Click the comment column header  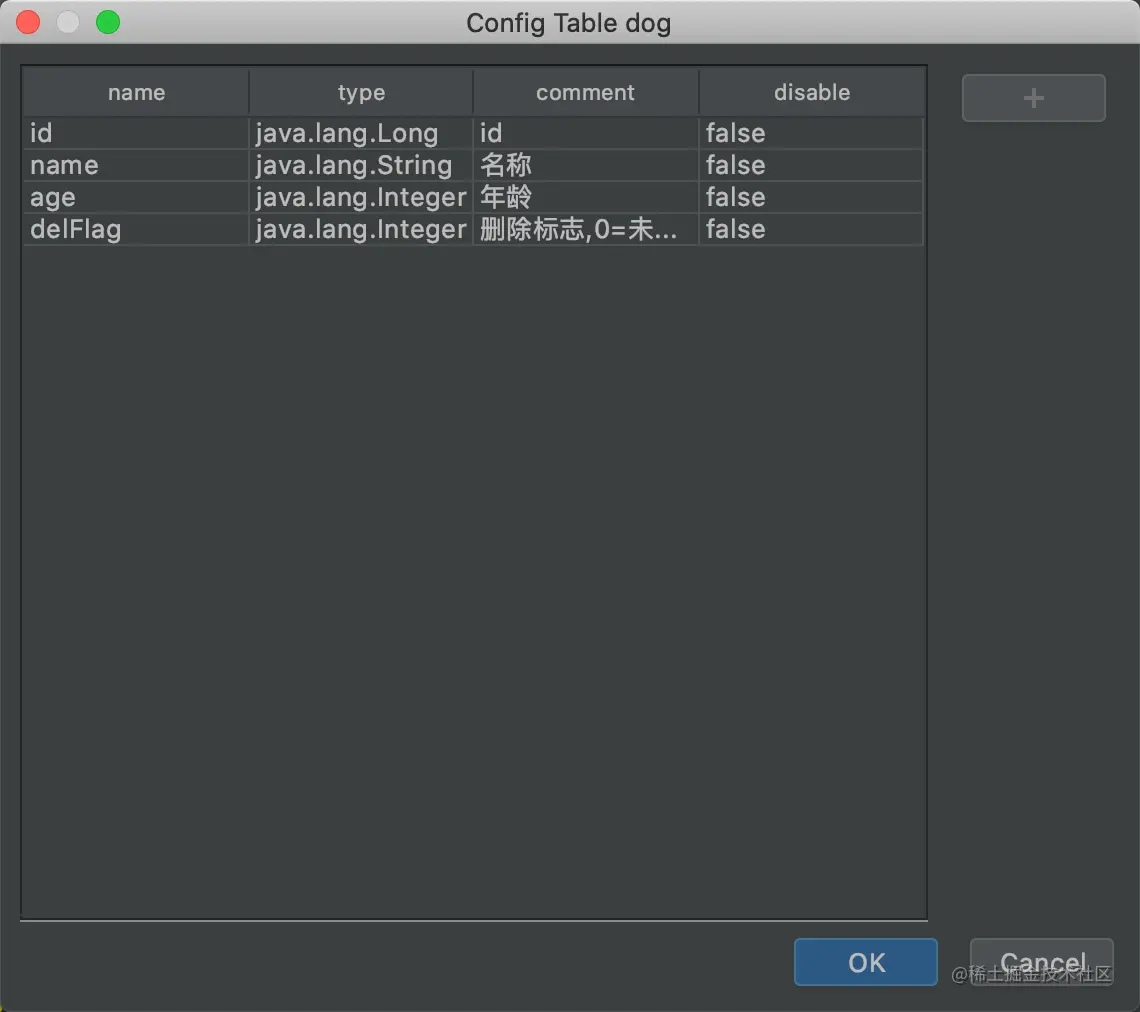click(x=586, y=92)
